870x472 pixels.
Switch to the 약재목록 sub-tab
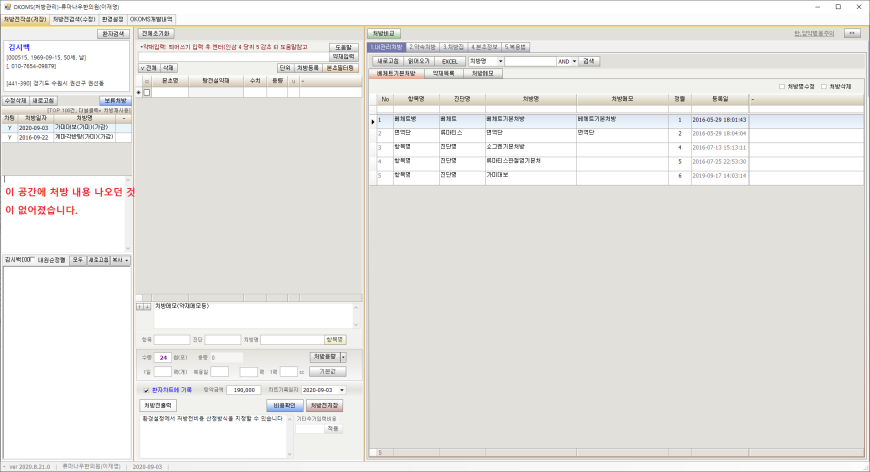[443, 73]
